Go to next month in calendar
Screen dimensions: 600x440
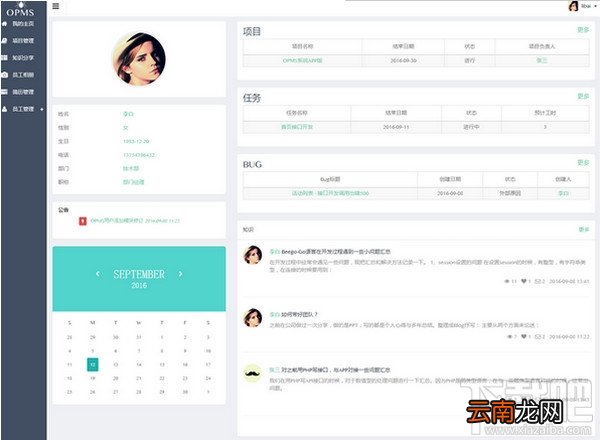[x=180, y=274]
